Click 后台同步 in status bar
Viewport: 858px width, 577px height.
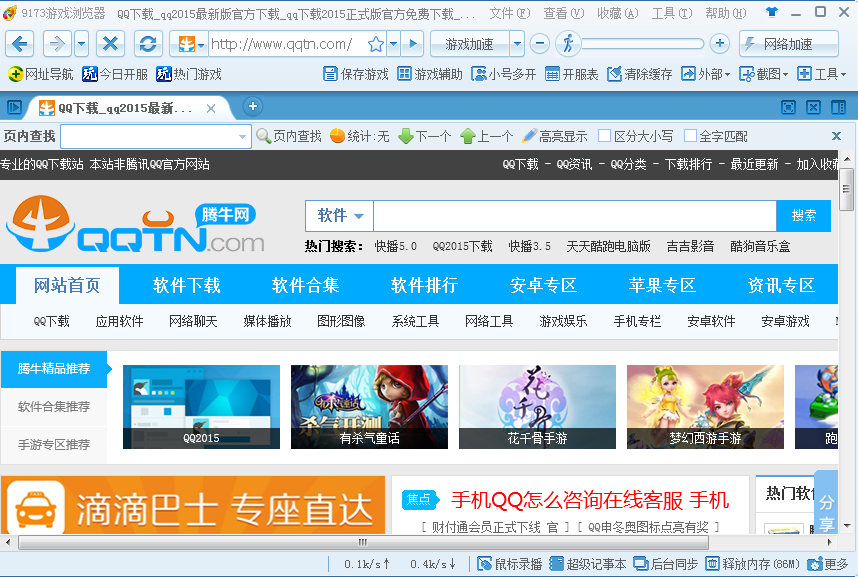pos(665,564)
